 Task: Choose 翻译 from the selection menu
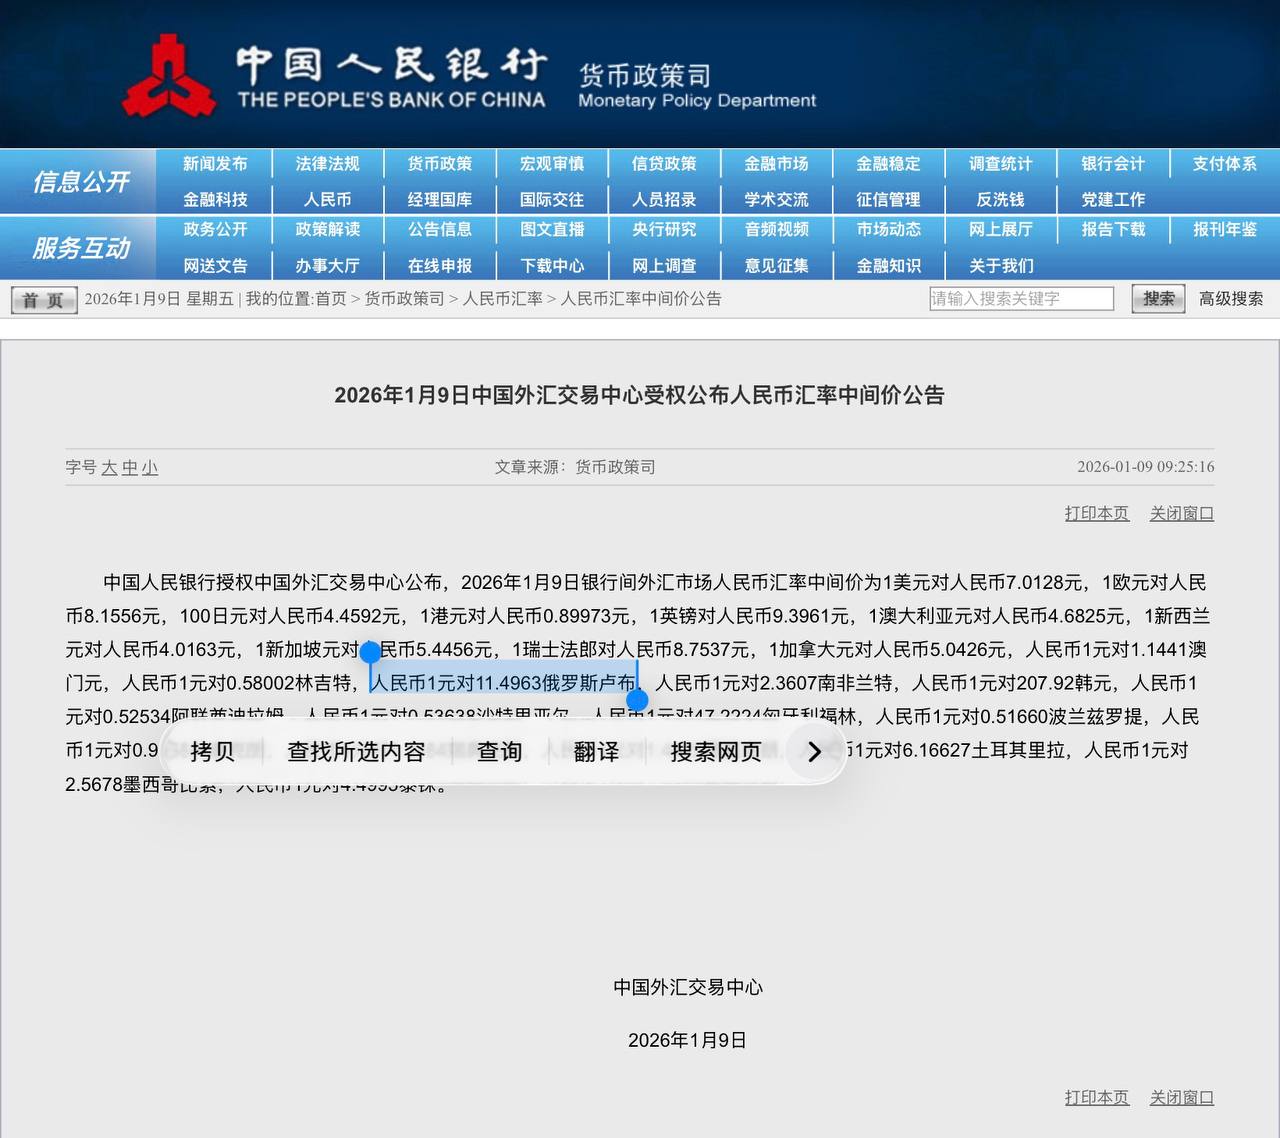pos(596,752)
